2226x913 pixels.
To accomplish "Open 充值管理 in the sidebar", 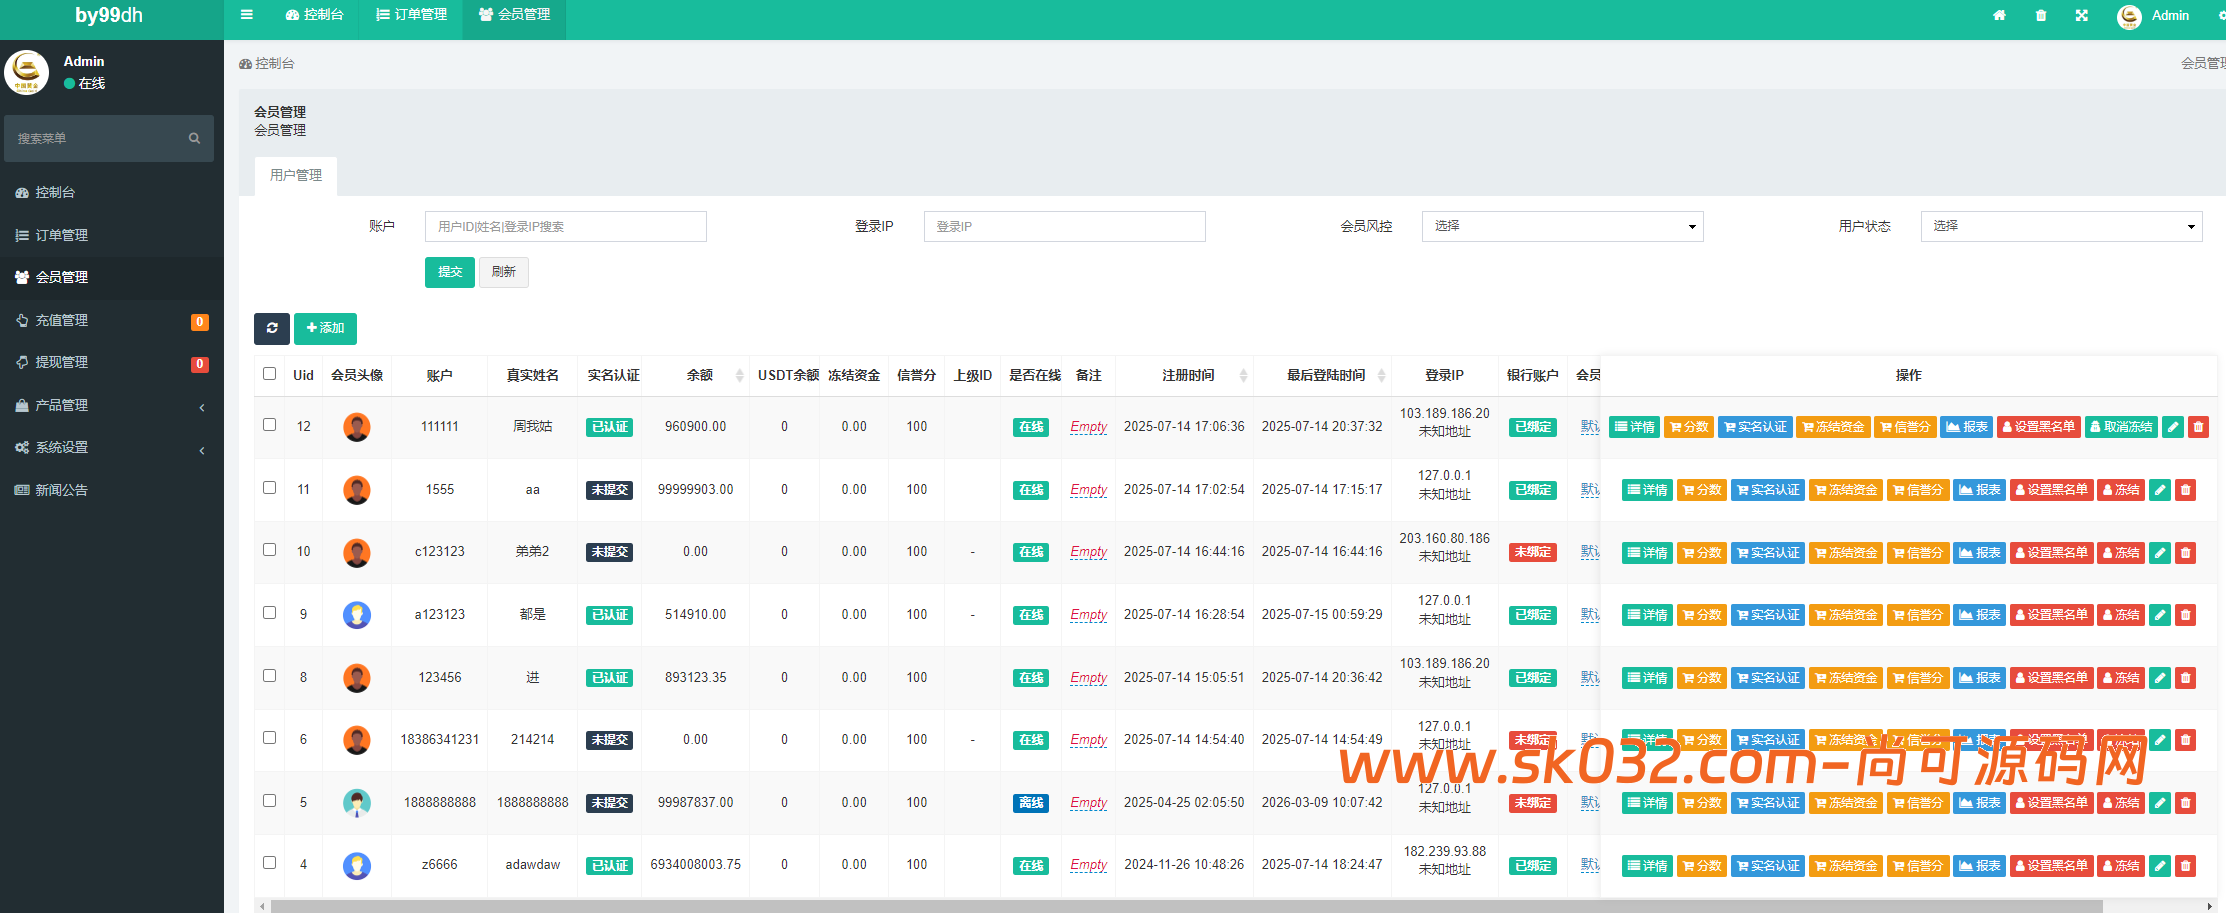I will pos(62,320).
